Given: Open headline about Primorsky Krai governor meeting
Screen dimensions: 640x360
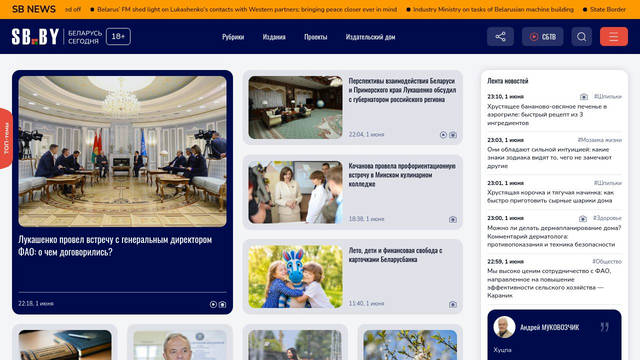Looking at the screenshot, I should 402,90.
